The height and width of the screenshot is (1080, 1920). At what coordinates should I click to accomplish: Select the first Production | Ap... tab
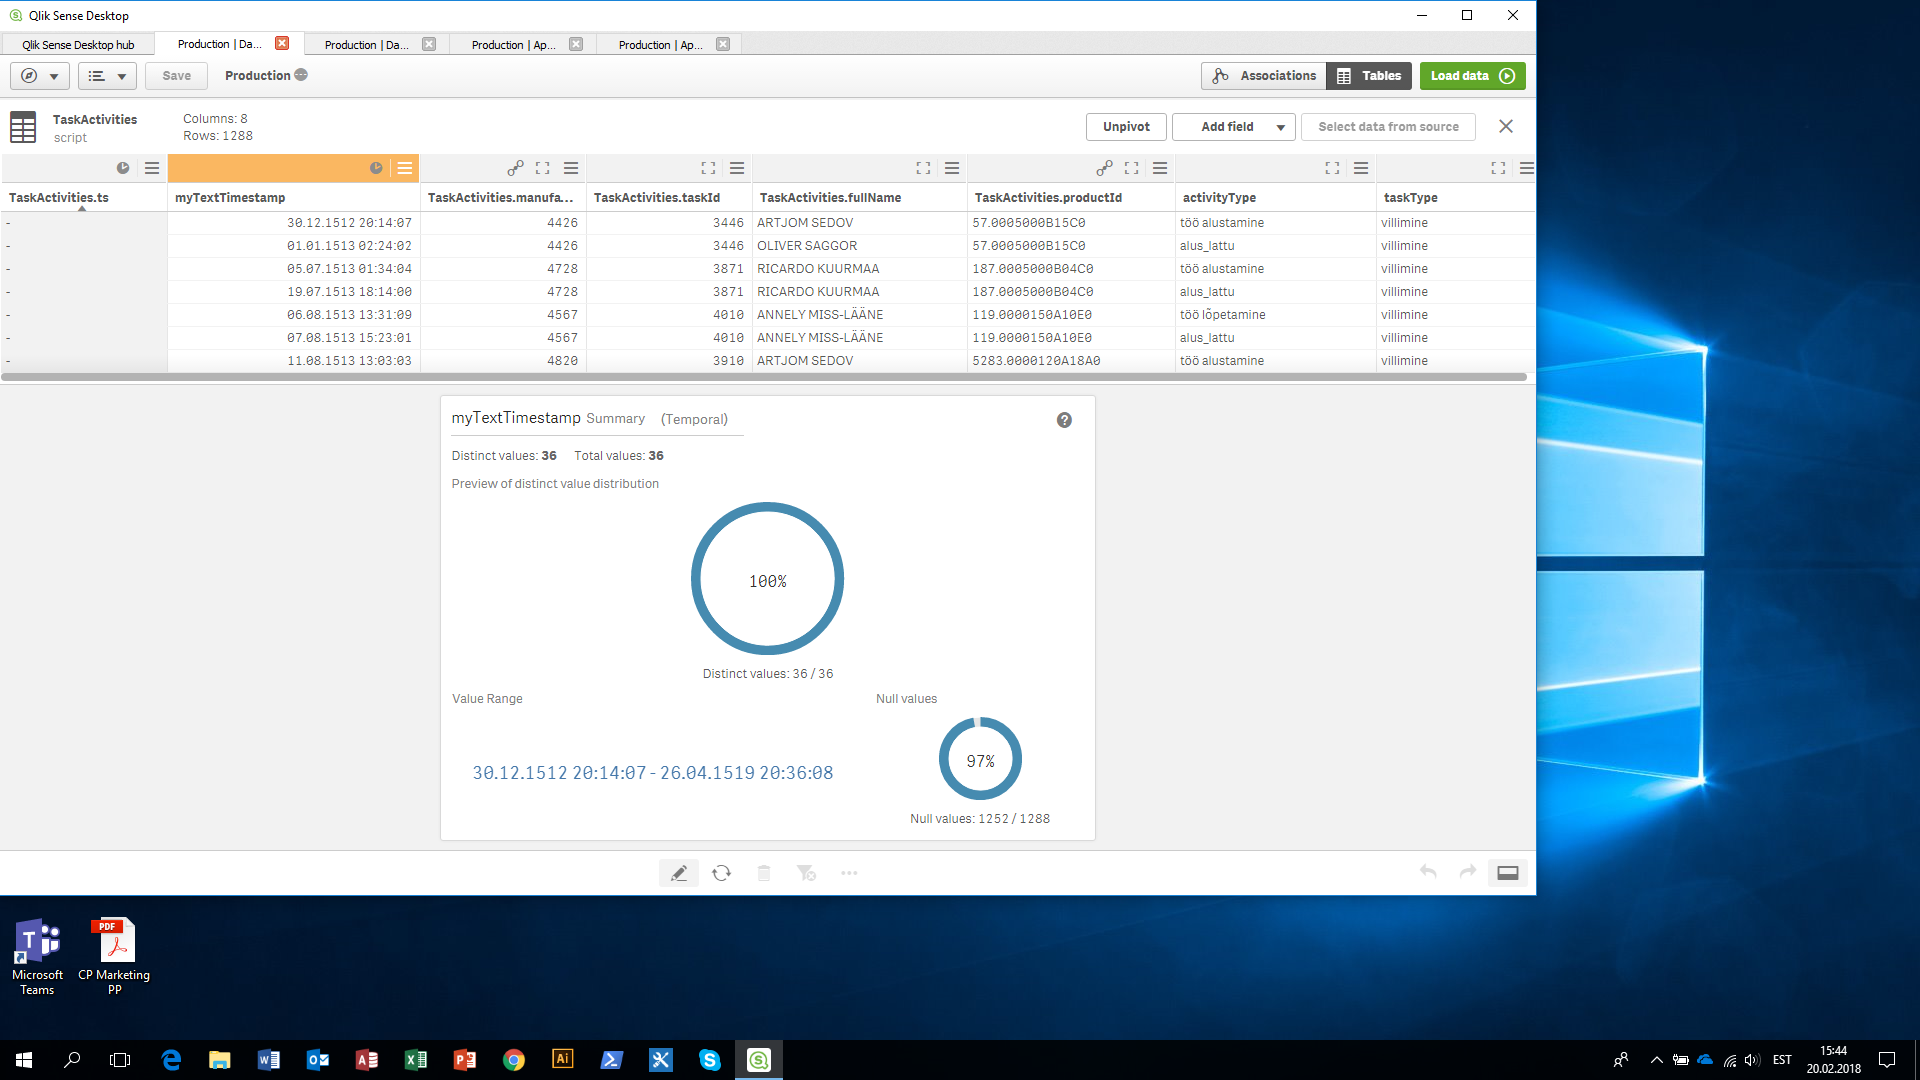(x=513, y=44)
